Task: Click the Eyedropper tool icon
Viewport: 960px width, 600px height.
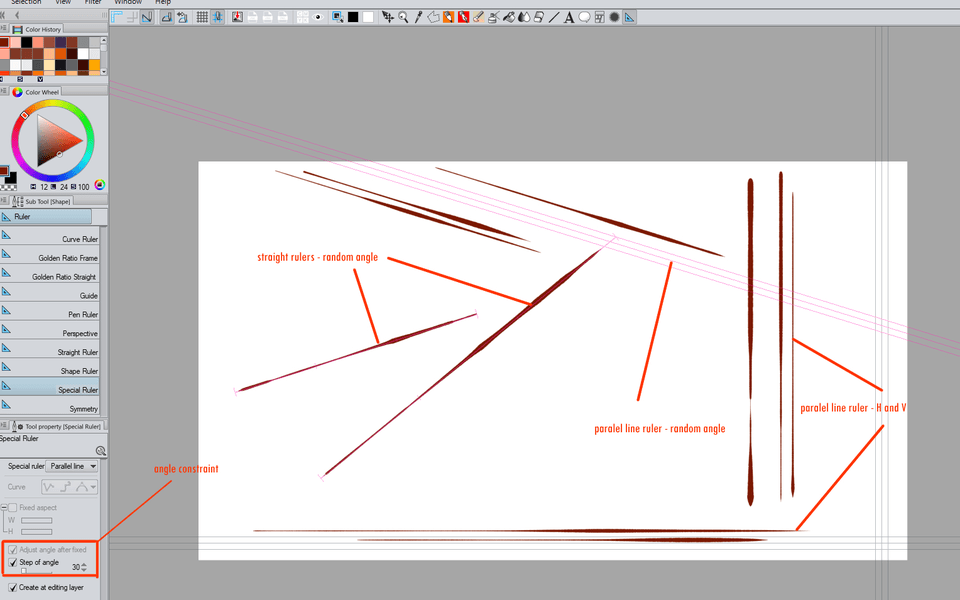Action: click(x=418, y=17)
